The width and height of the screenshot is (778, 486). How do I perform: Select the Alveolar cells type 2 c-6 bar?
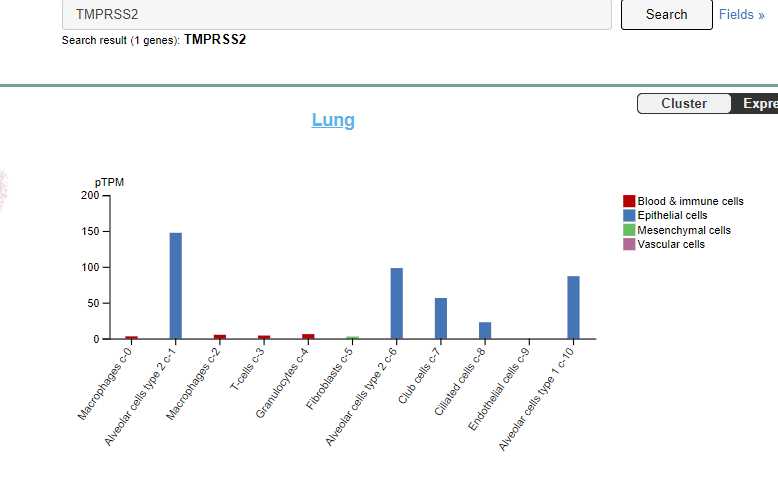pyautogui.click(x=397, y=304)
